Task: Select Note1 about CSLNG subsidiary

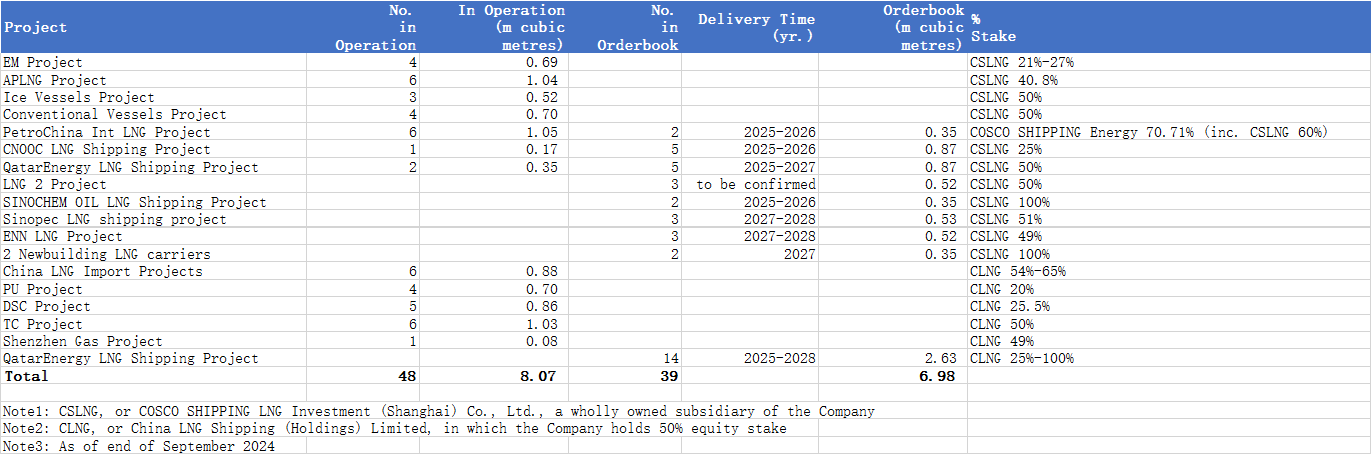Action: tap(439, 411)
